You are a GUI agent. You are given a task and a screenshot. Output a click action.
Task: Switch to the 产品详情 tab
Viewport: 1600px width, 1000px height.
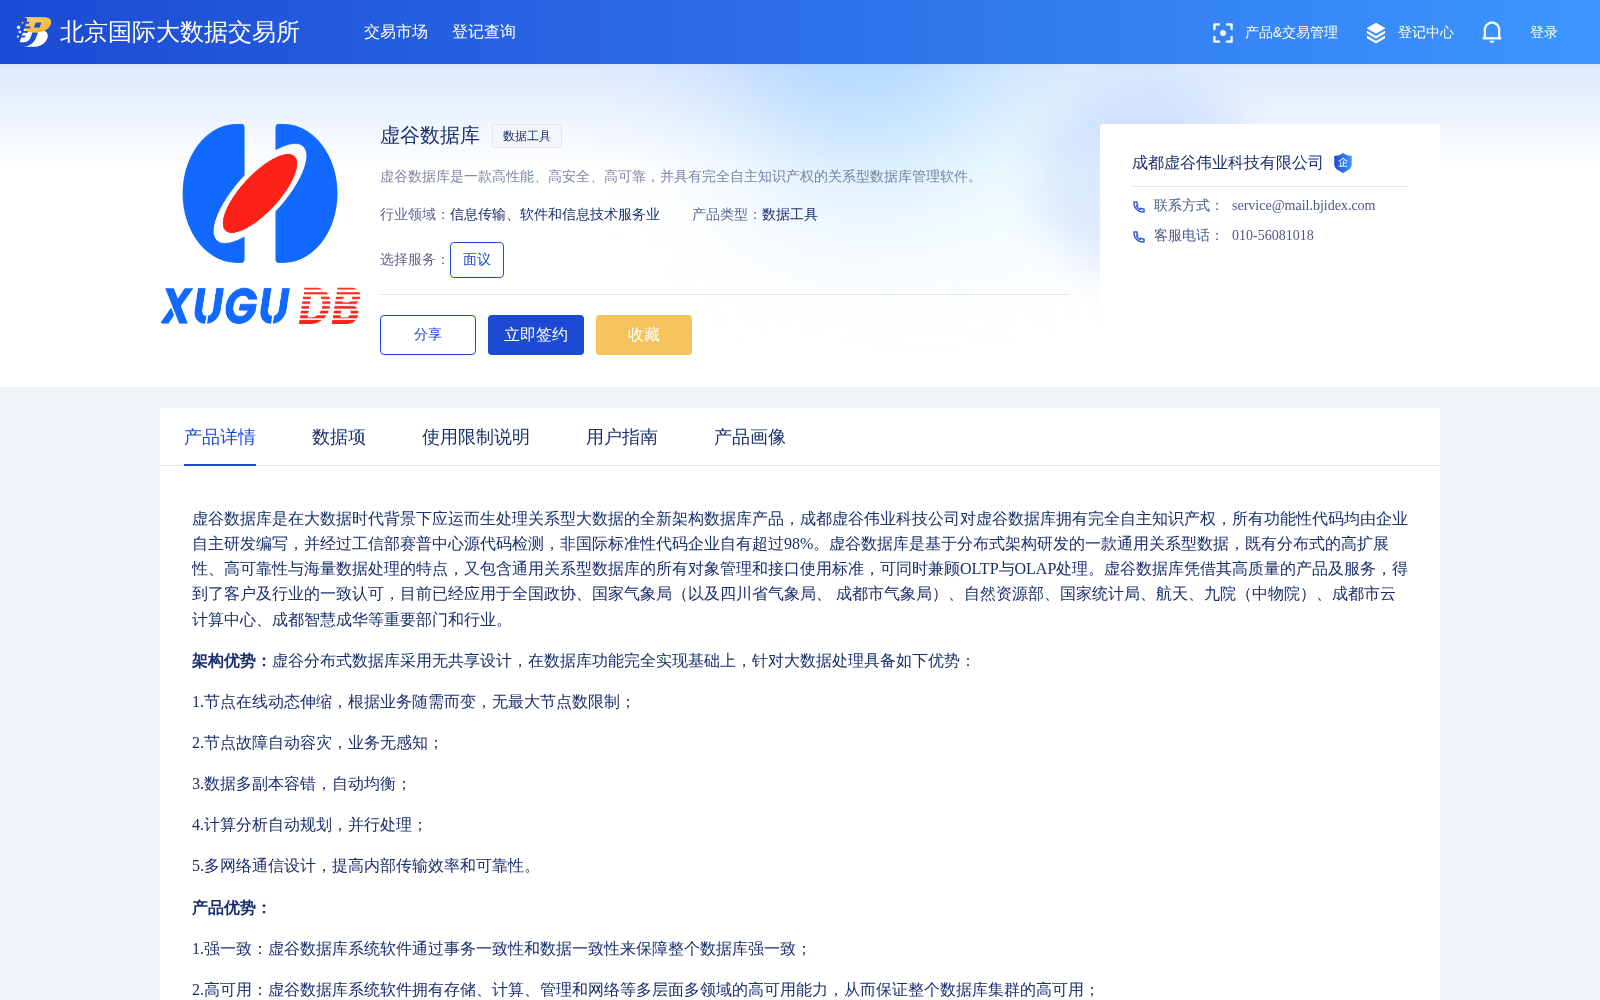click(x=220, y=437)
